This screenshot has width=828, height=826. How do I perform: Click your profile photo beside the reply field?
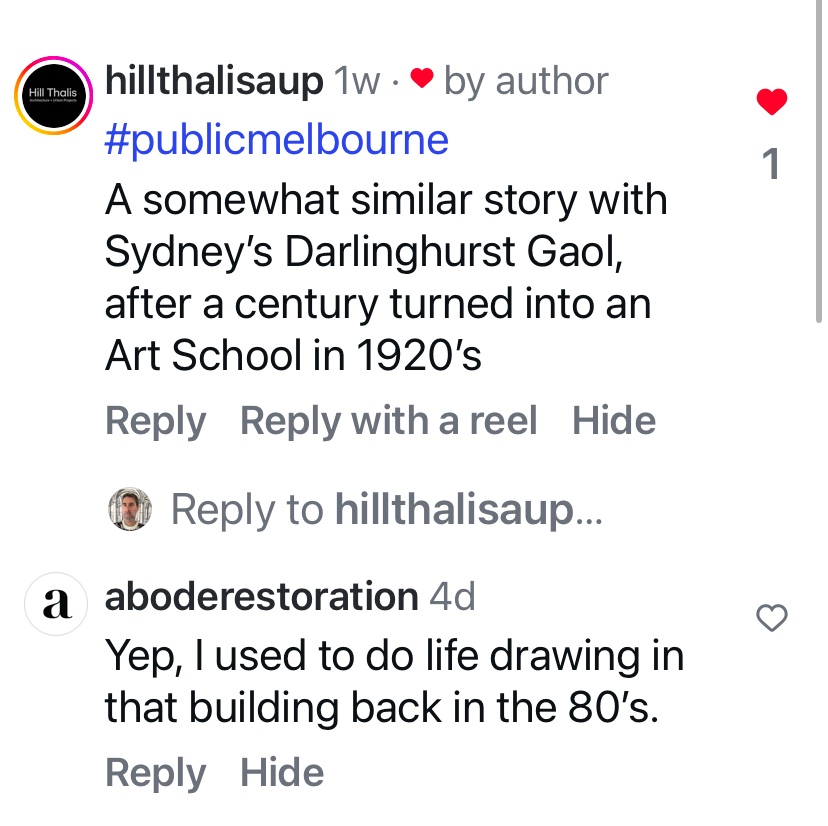coord(129,509)
